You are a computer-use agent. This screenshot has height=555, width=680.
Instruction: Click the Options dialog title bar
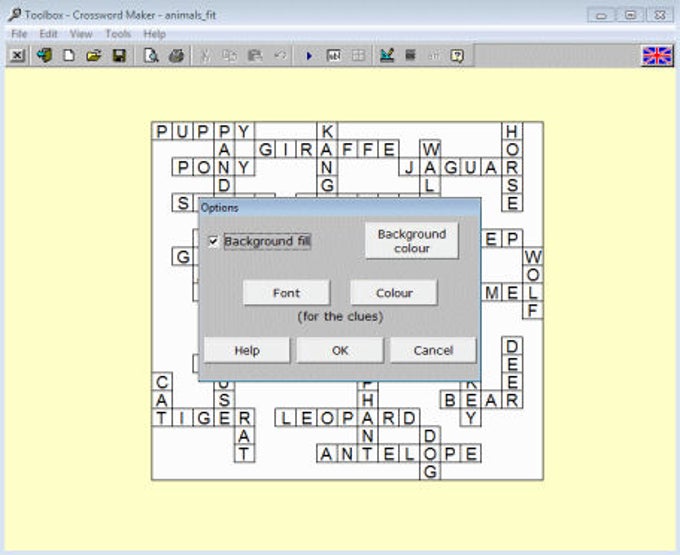pos(340,208)
